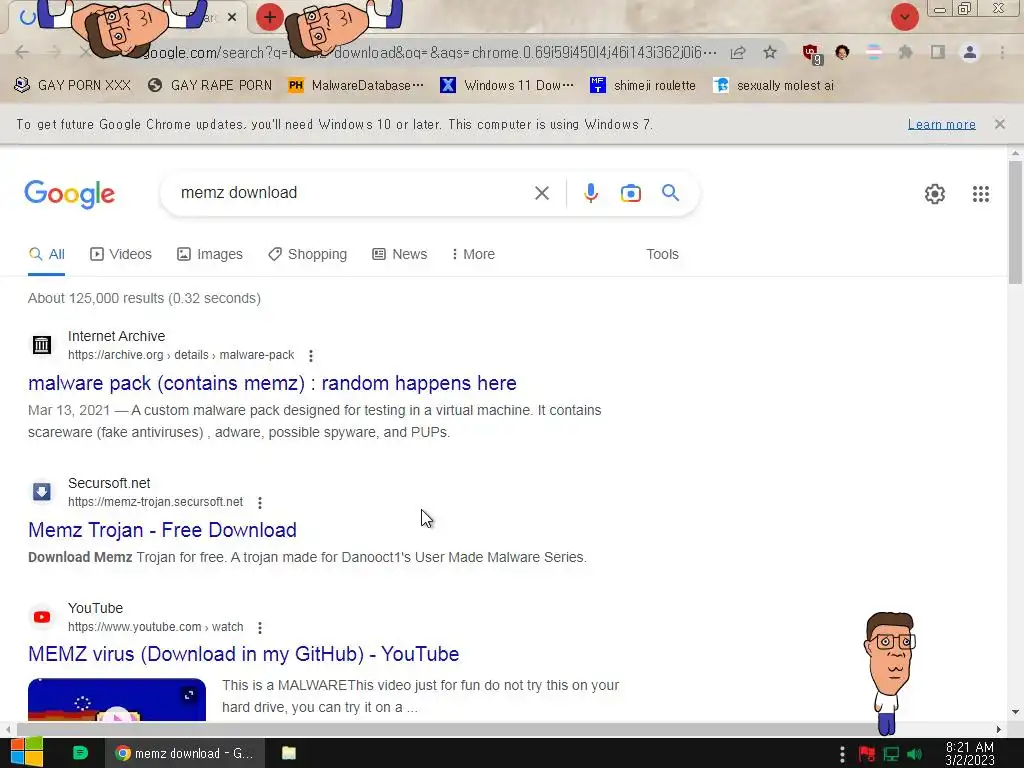Screen dimensions: 1024x768
Task: Open Memz Trojan - Free Download link
Action: (163, 530)
